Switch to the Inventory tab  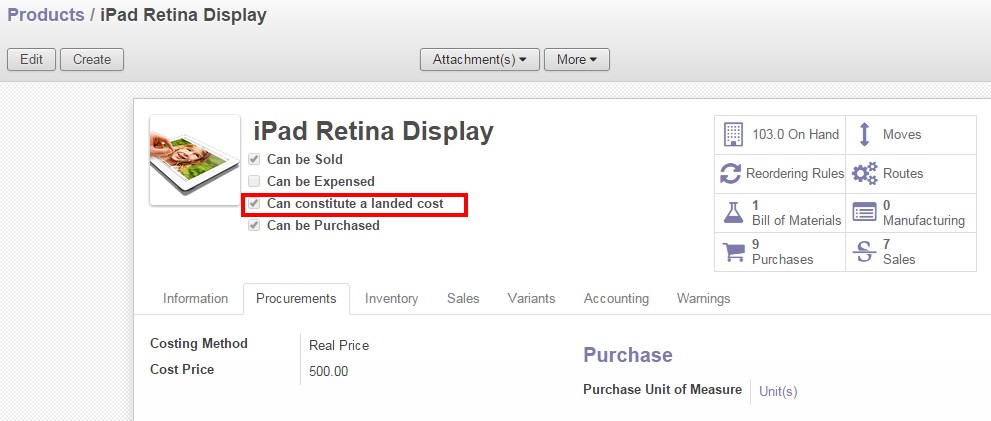[x=391, y=298]
